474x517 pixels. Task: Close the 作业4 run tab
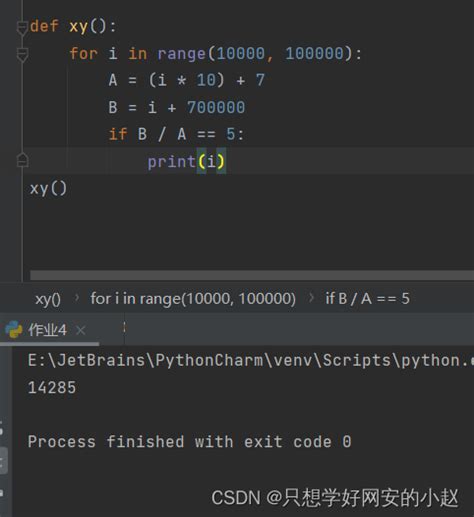tap(81, 330)
